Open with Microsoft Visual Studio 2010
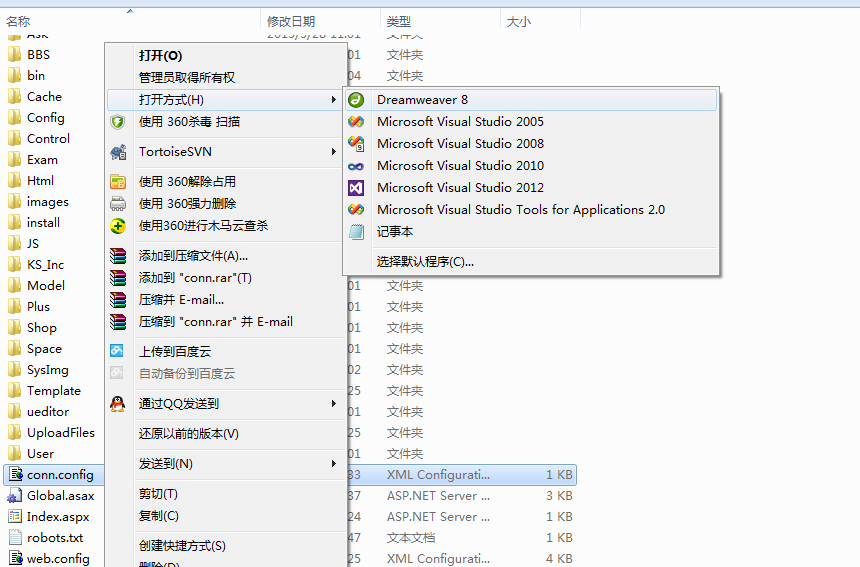Image resolution: width=860 pixels, height=567 pixels. coord(531,166)
